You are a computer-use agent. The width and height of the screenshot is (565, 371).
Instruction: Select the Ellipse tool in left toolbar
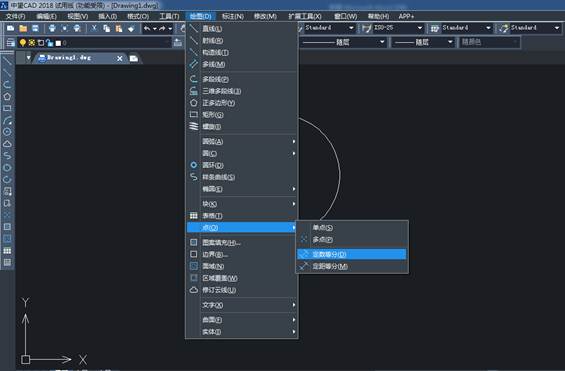[7, 167]
